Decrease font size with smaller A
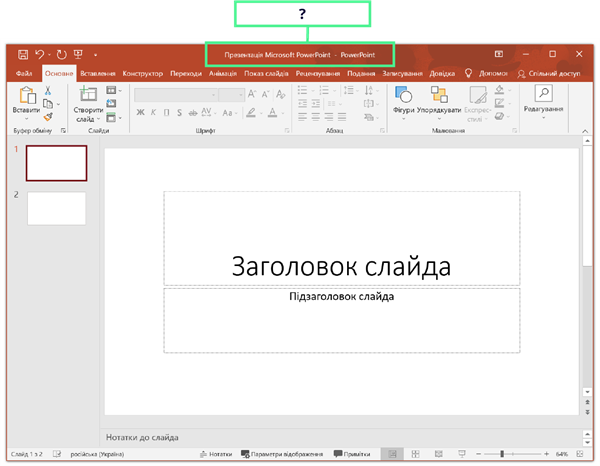The image size is (600, 466). pyautogui.click(x=265, y=94)
